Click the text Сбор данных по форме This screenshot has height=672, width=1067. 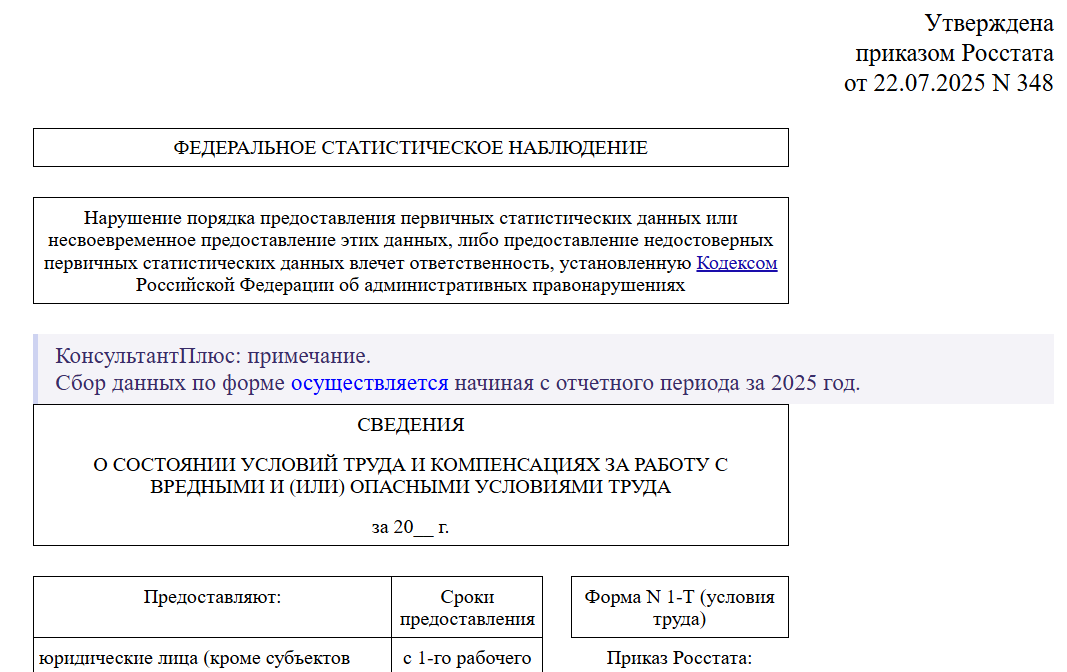(x=170, y=383)
